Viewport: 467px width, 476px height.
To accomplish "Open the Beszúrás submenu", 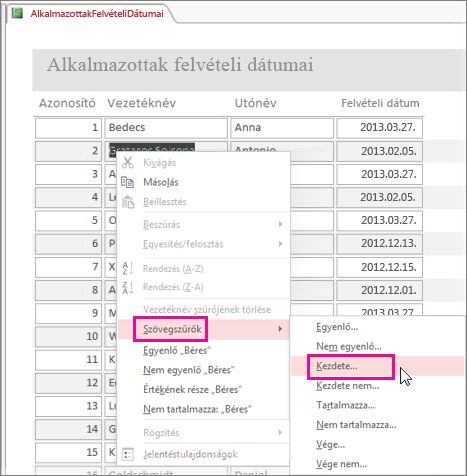I will (x=204, y=225).
